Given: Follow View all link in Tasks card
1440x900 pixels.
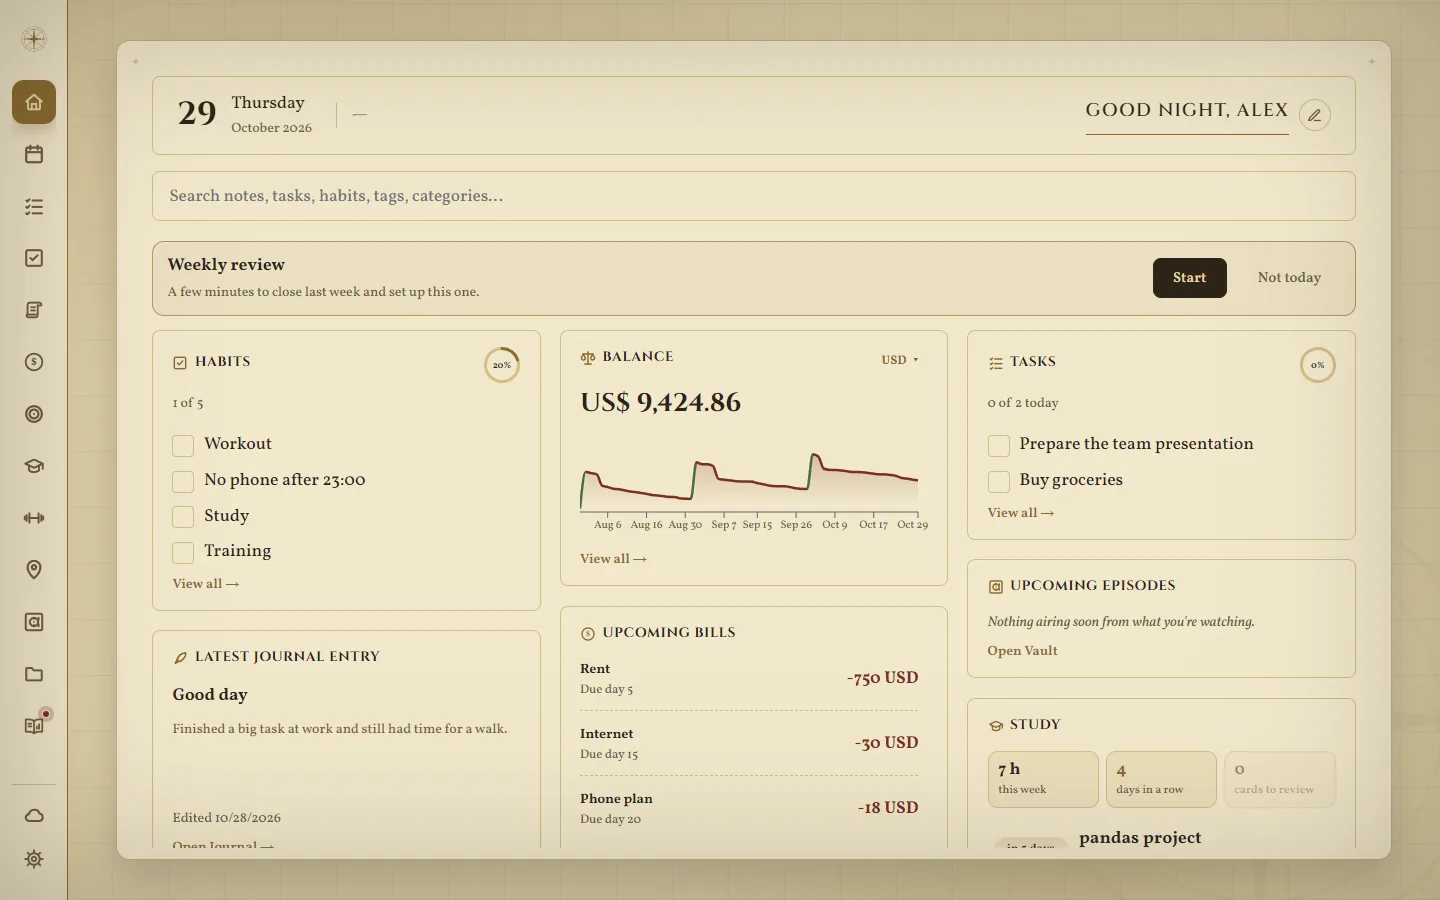Looking at the screenshot, I should [x=1020, y=513].
